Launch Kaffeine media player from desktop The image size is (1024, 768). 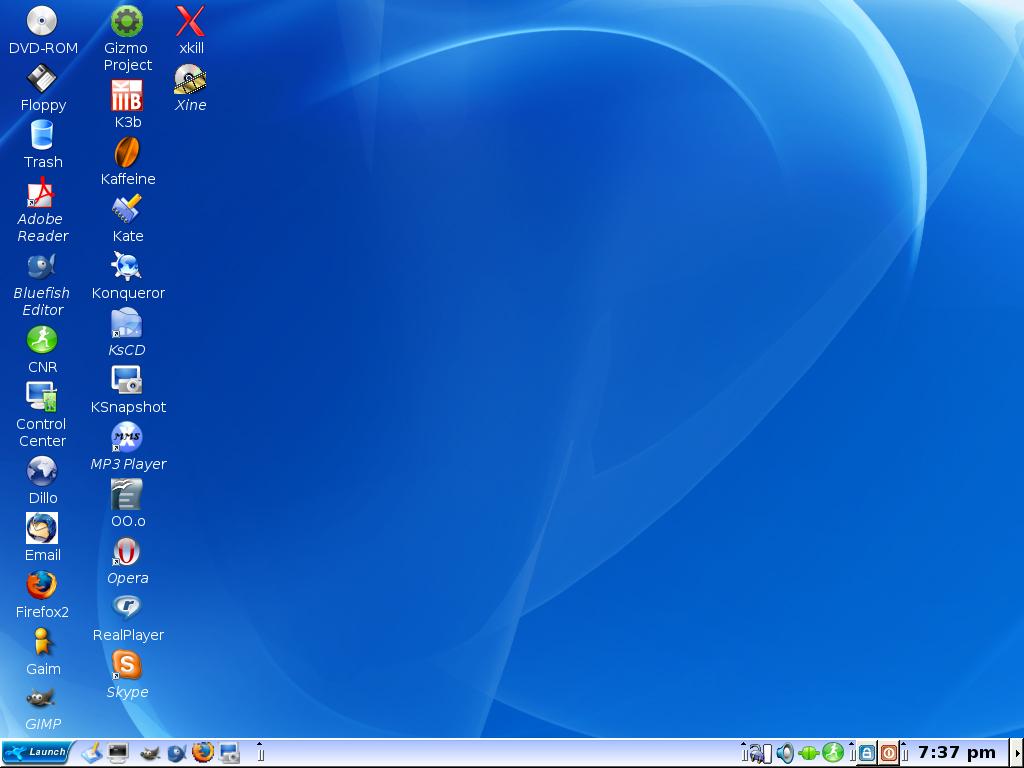click(x=127, y=153)
